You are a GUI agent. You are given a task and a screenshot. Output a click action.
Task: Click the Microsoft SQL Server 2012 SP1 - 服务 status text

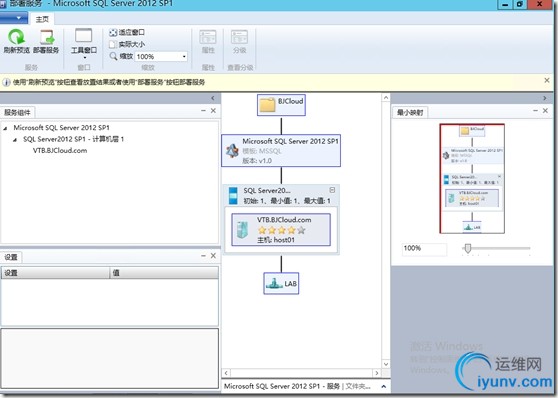point(281,386)
